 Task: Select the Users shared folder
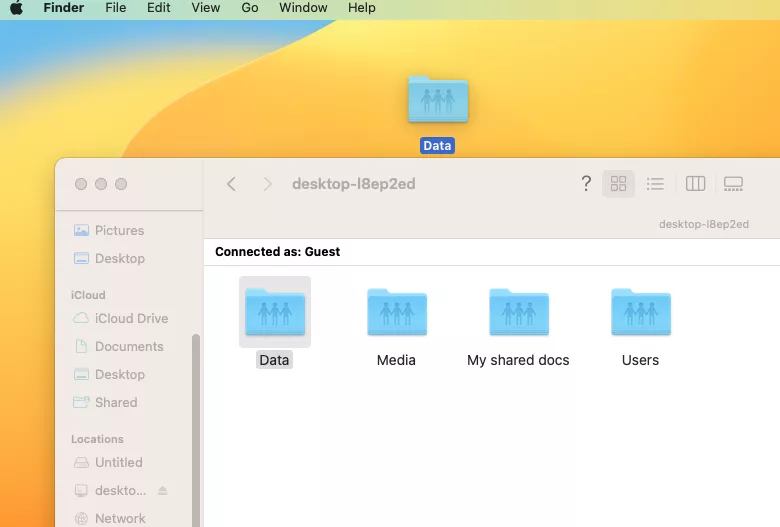pyautogui.click(x=640, y=313)
